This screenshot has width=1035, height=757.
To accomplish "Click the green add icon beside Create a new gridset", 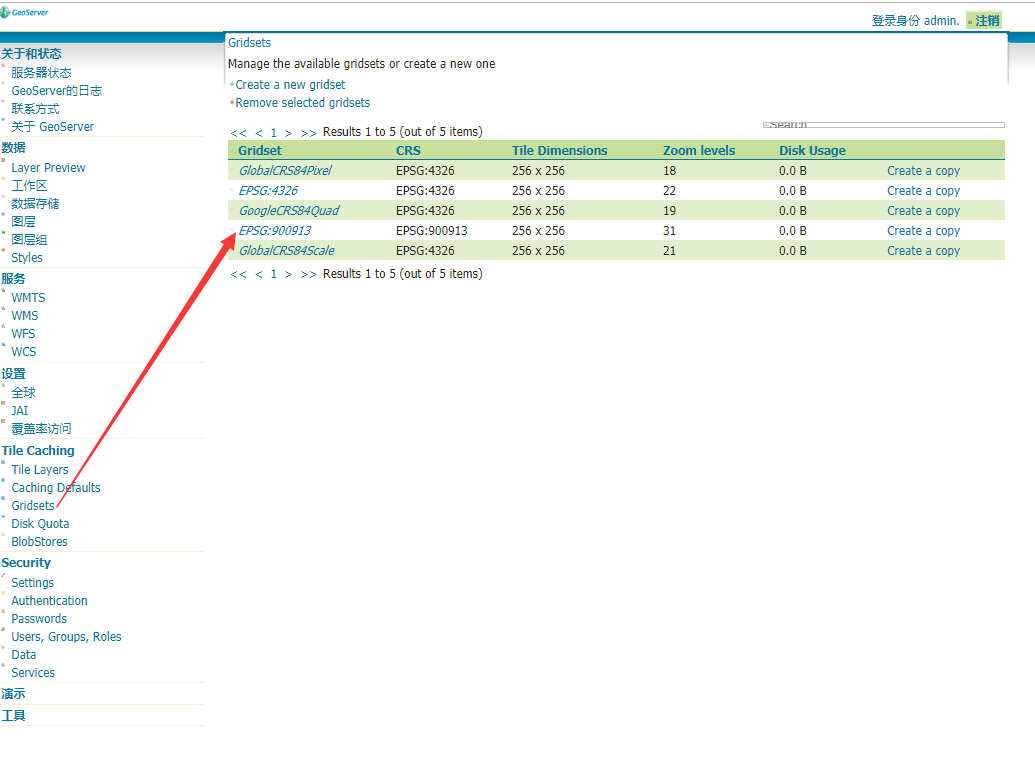I will [232, 85].
